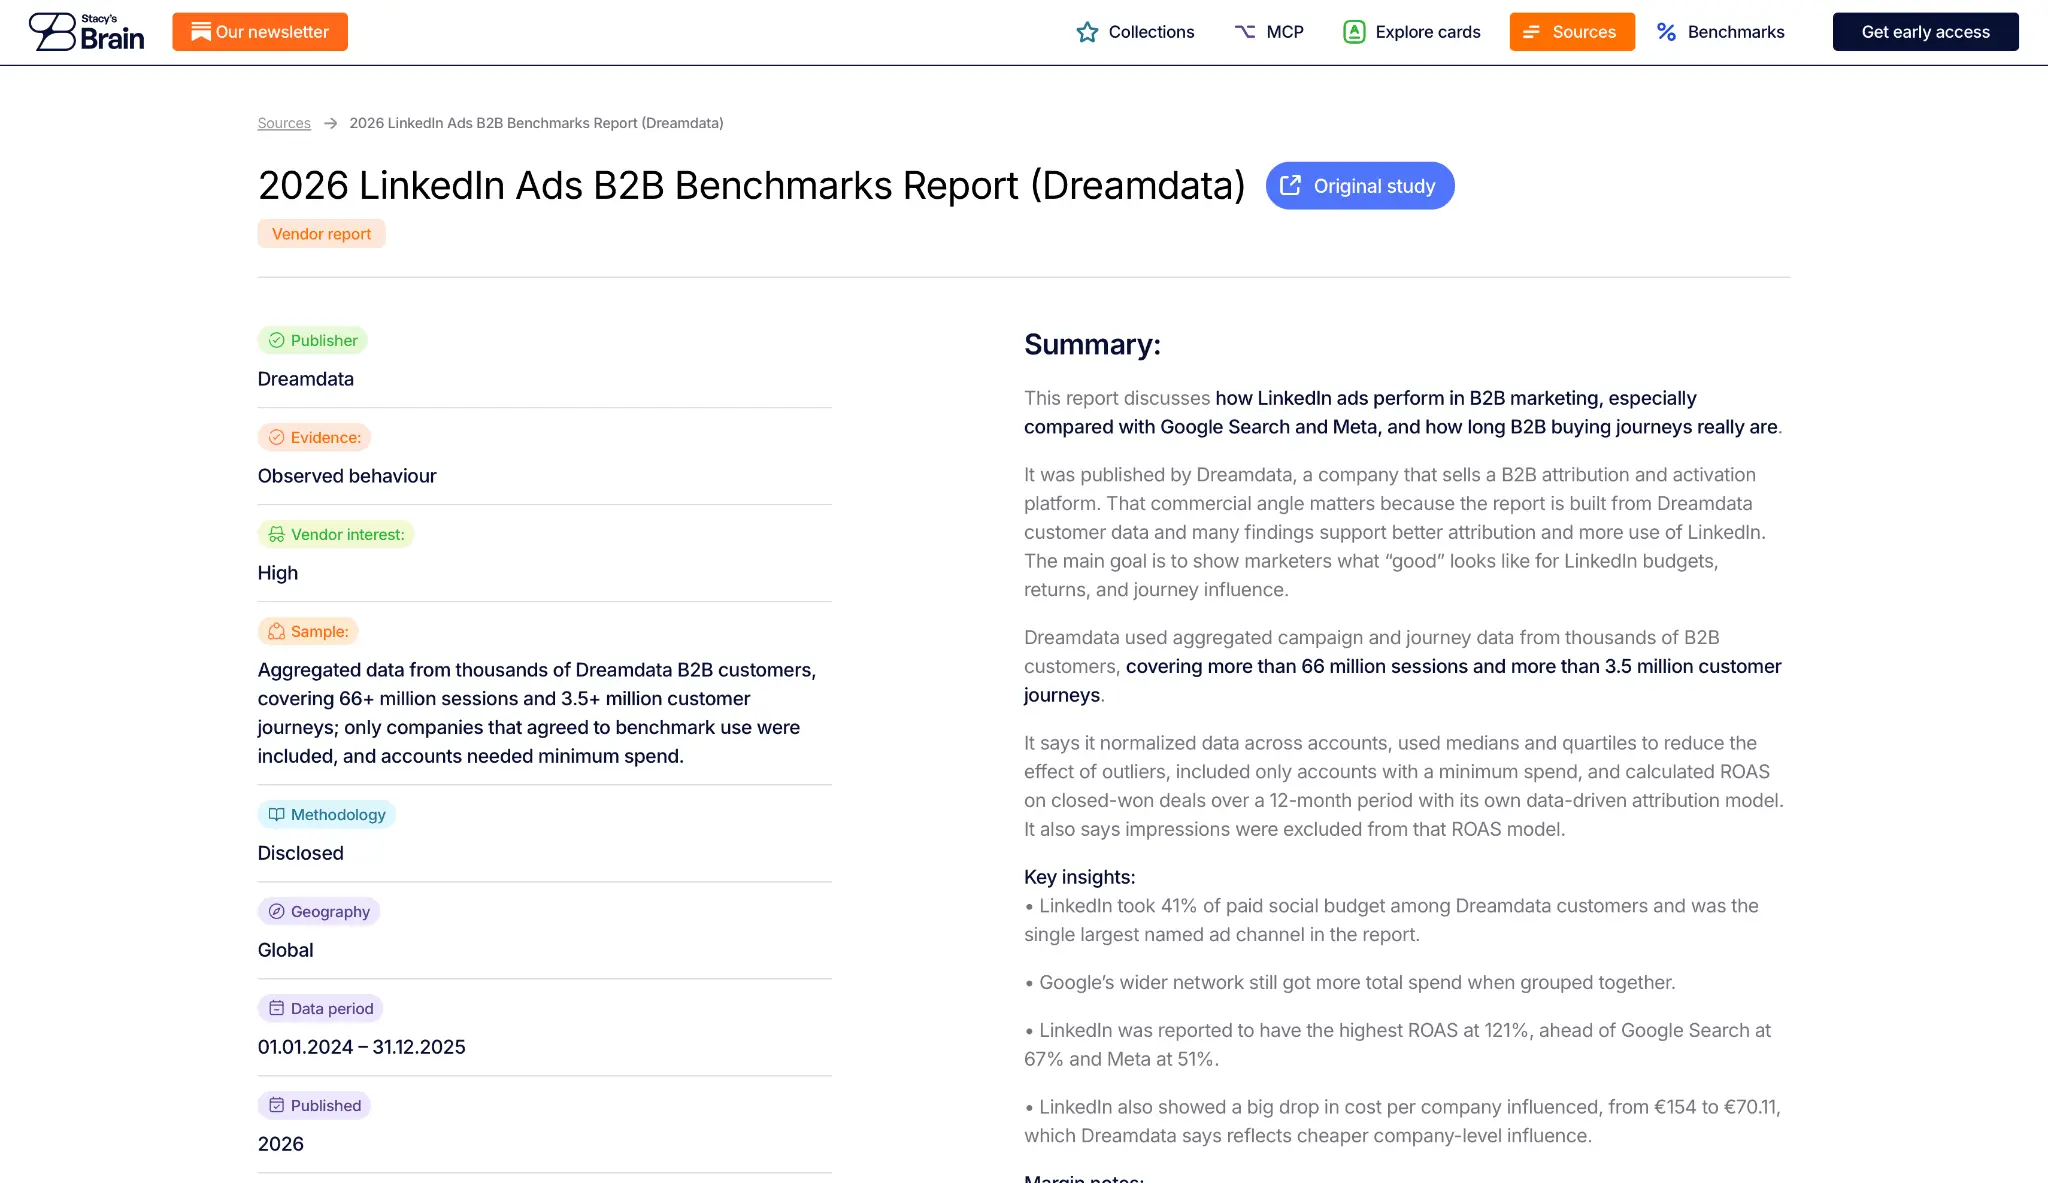
Task: Click the '01.01.2024 – 31.12.2025' data period
Action: click(362, 1047)
